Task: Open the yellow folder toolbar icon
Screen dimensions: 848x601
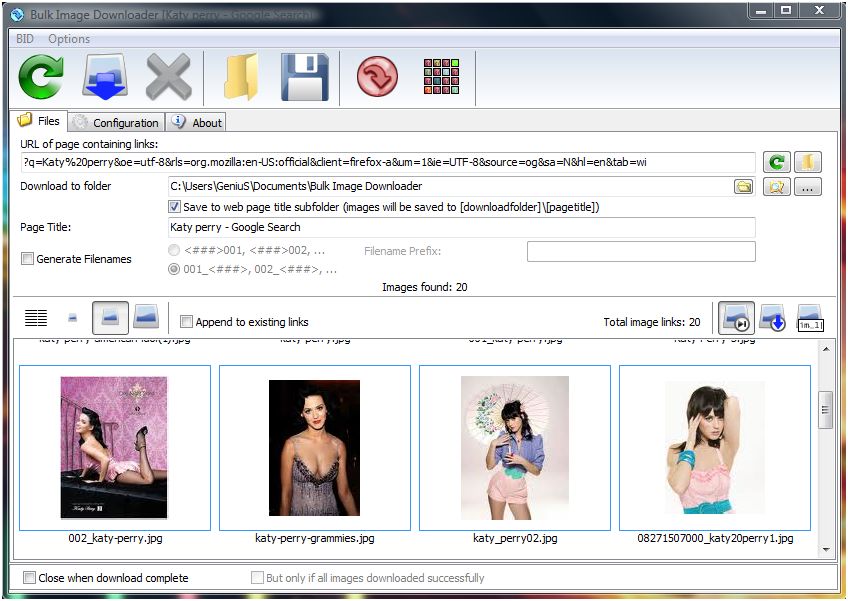Action: 241,76
